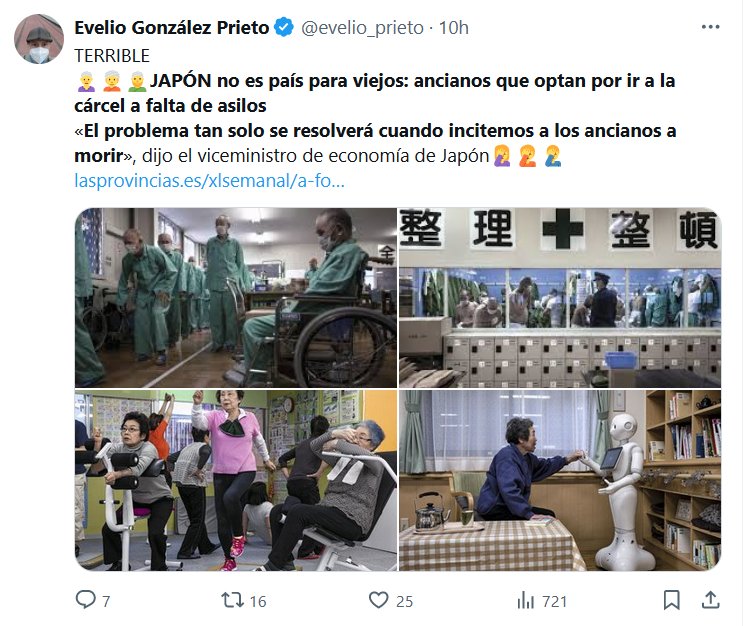Click the share upload icon
The height and width of the screenshot is (626, 748).
(x=711, y=600)
